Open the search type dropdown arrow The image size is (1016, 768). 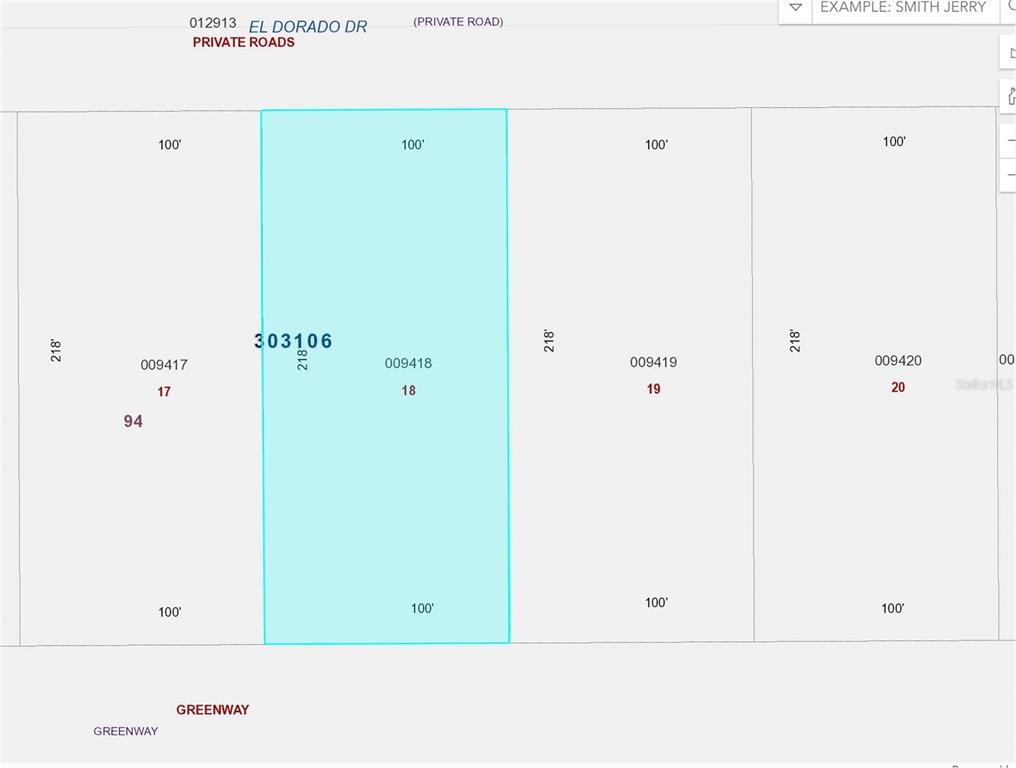(795, 8)
